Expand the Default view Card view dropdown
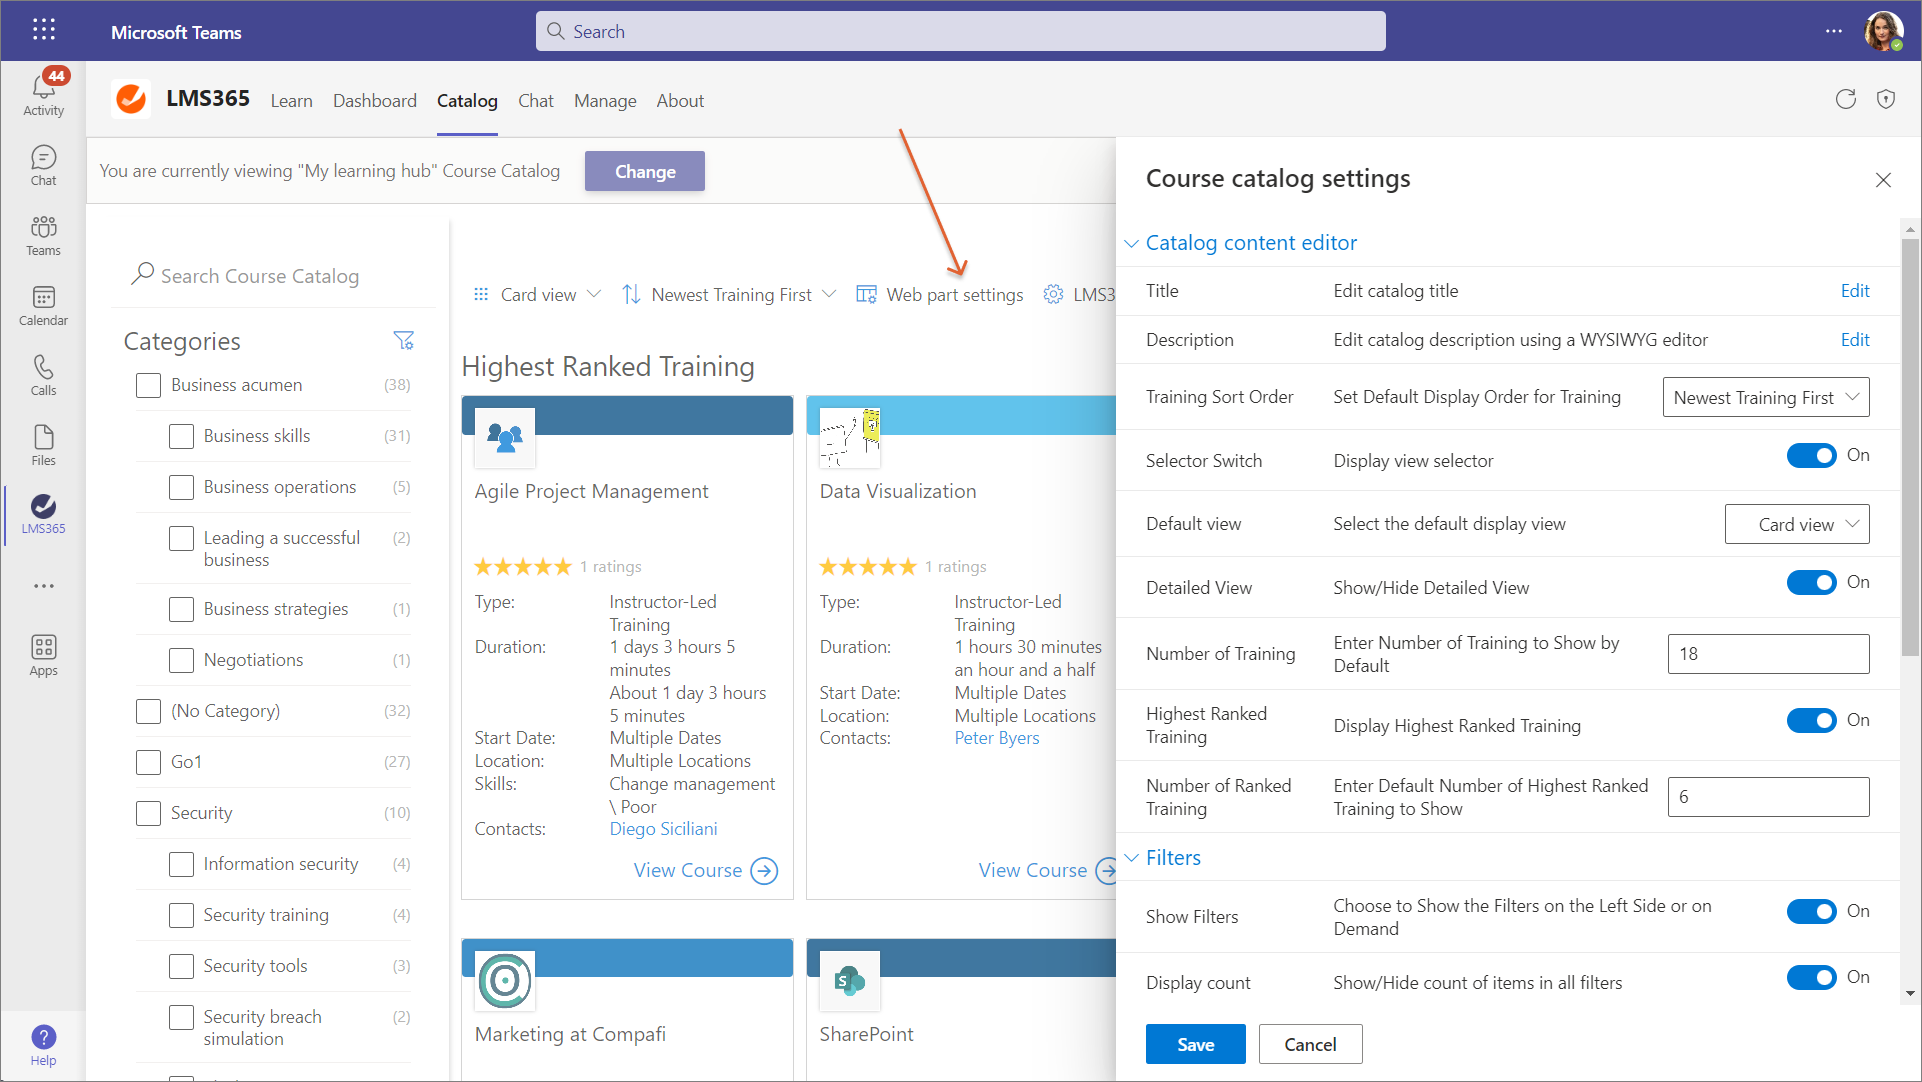This screenshot has width=1922, height=1082. (1796, 524)
